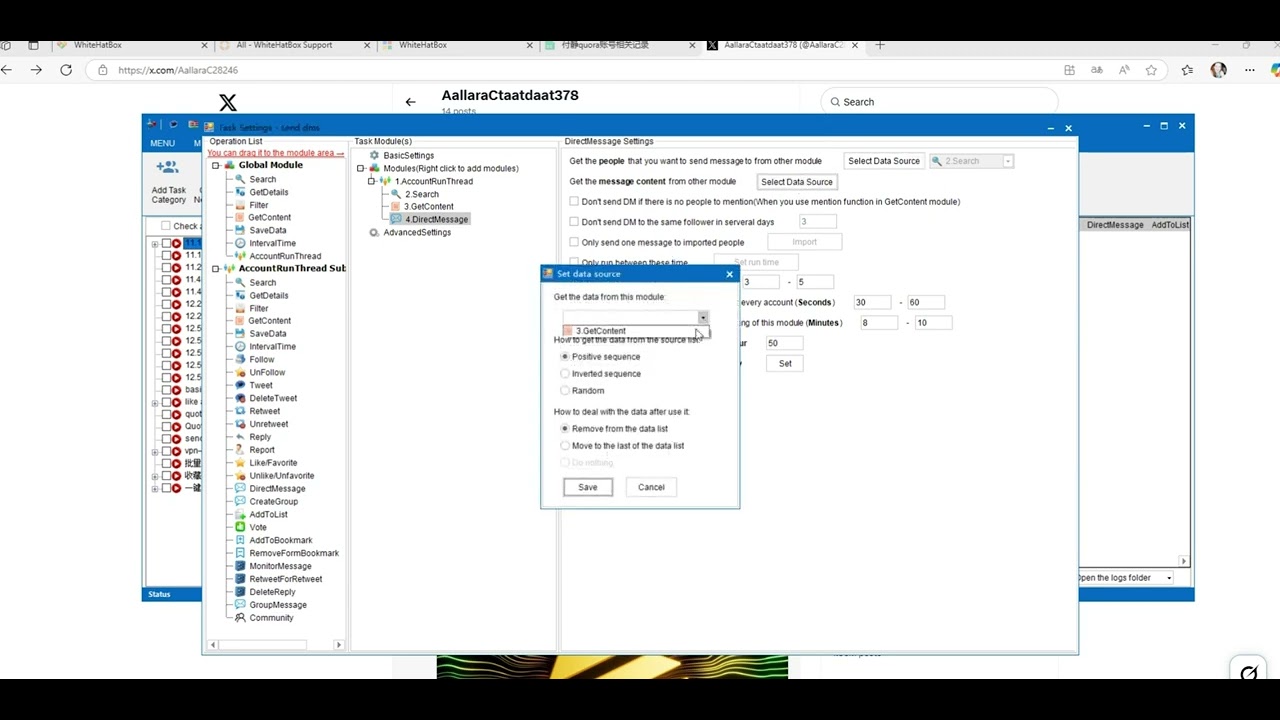Switch to the AallaraCtaatdaat378 browser tab
Screen dimensions: 1280x720
coord(784,45)
